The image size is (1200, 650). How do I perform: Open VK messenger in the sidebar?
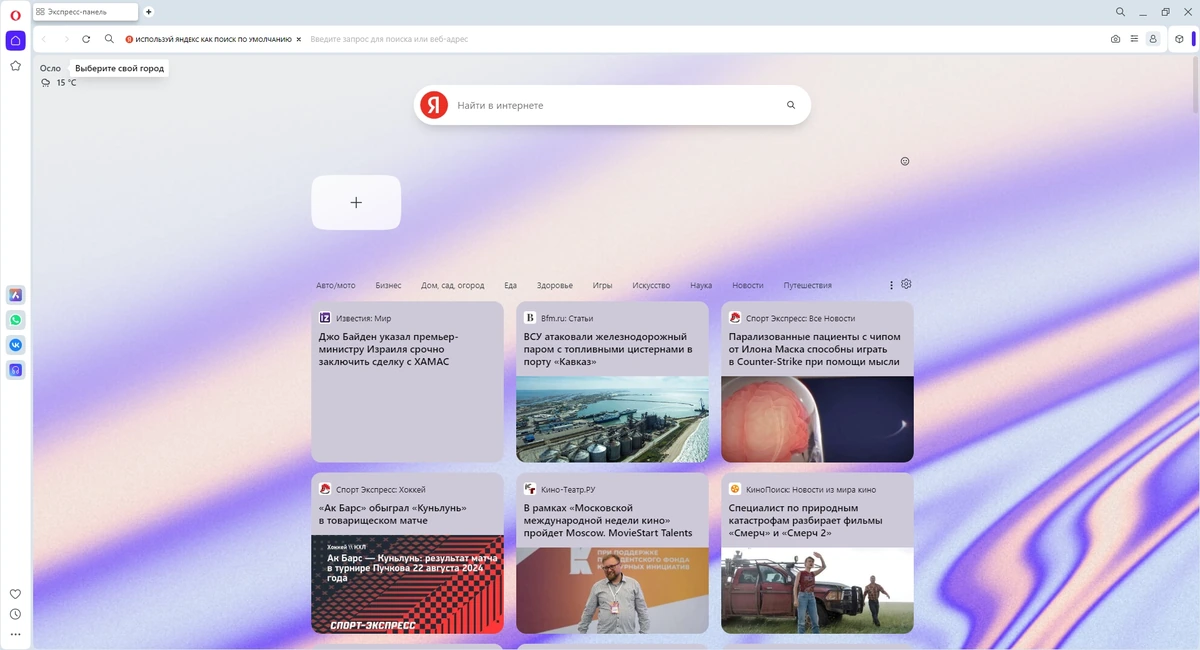coord(15,345)
